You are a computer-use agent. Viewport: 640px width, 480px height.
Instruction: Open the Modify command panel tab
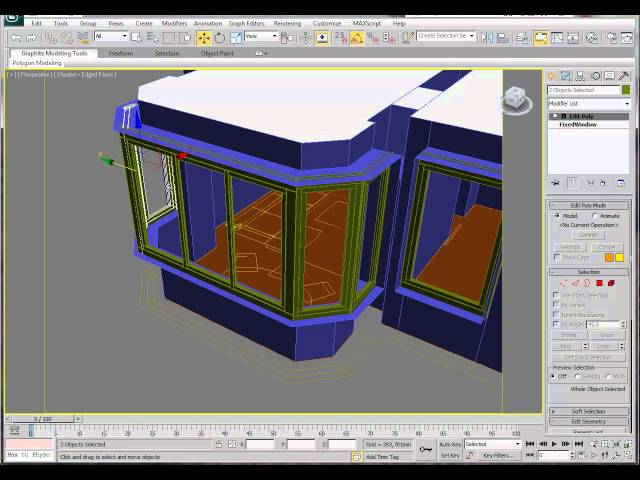[566, 76]
